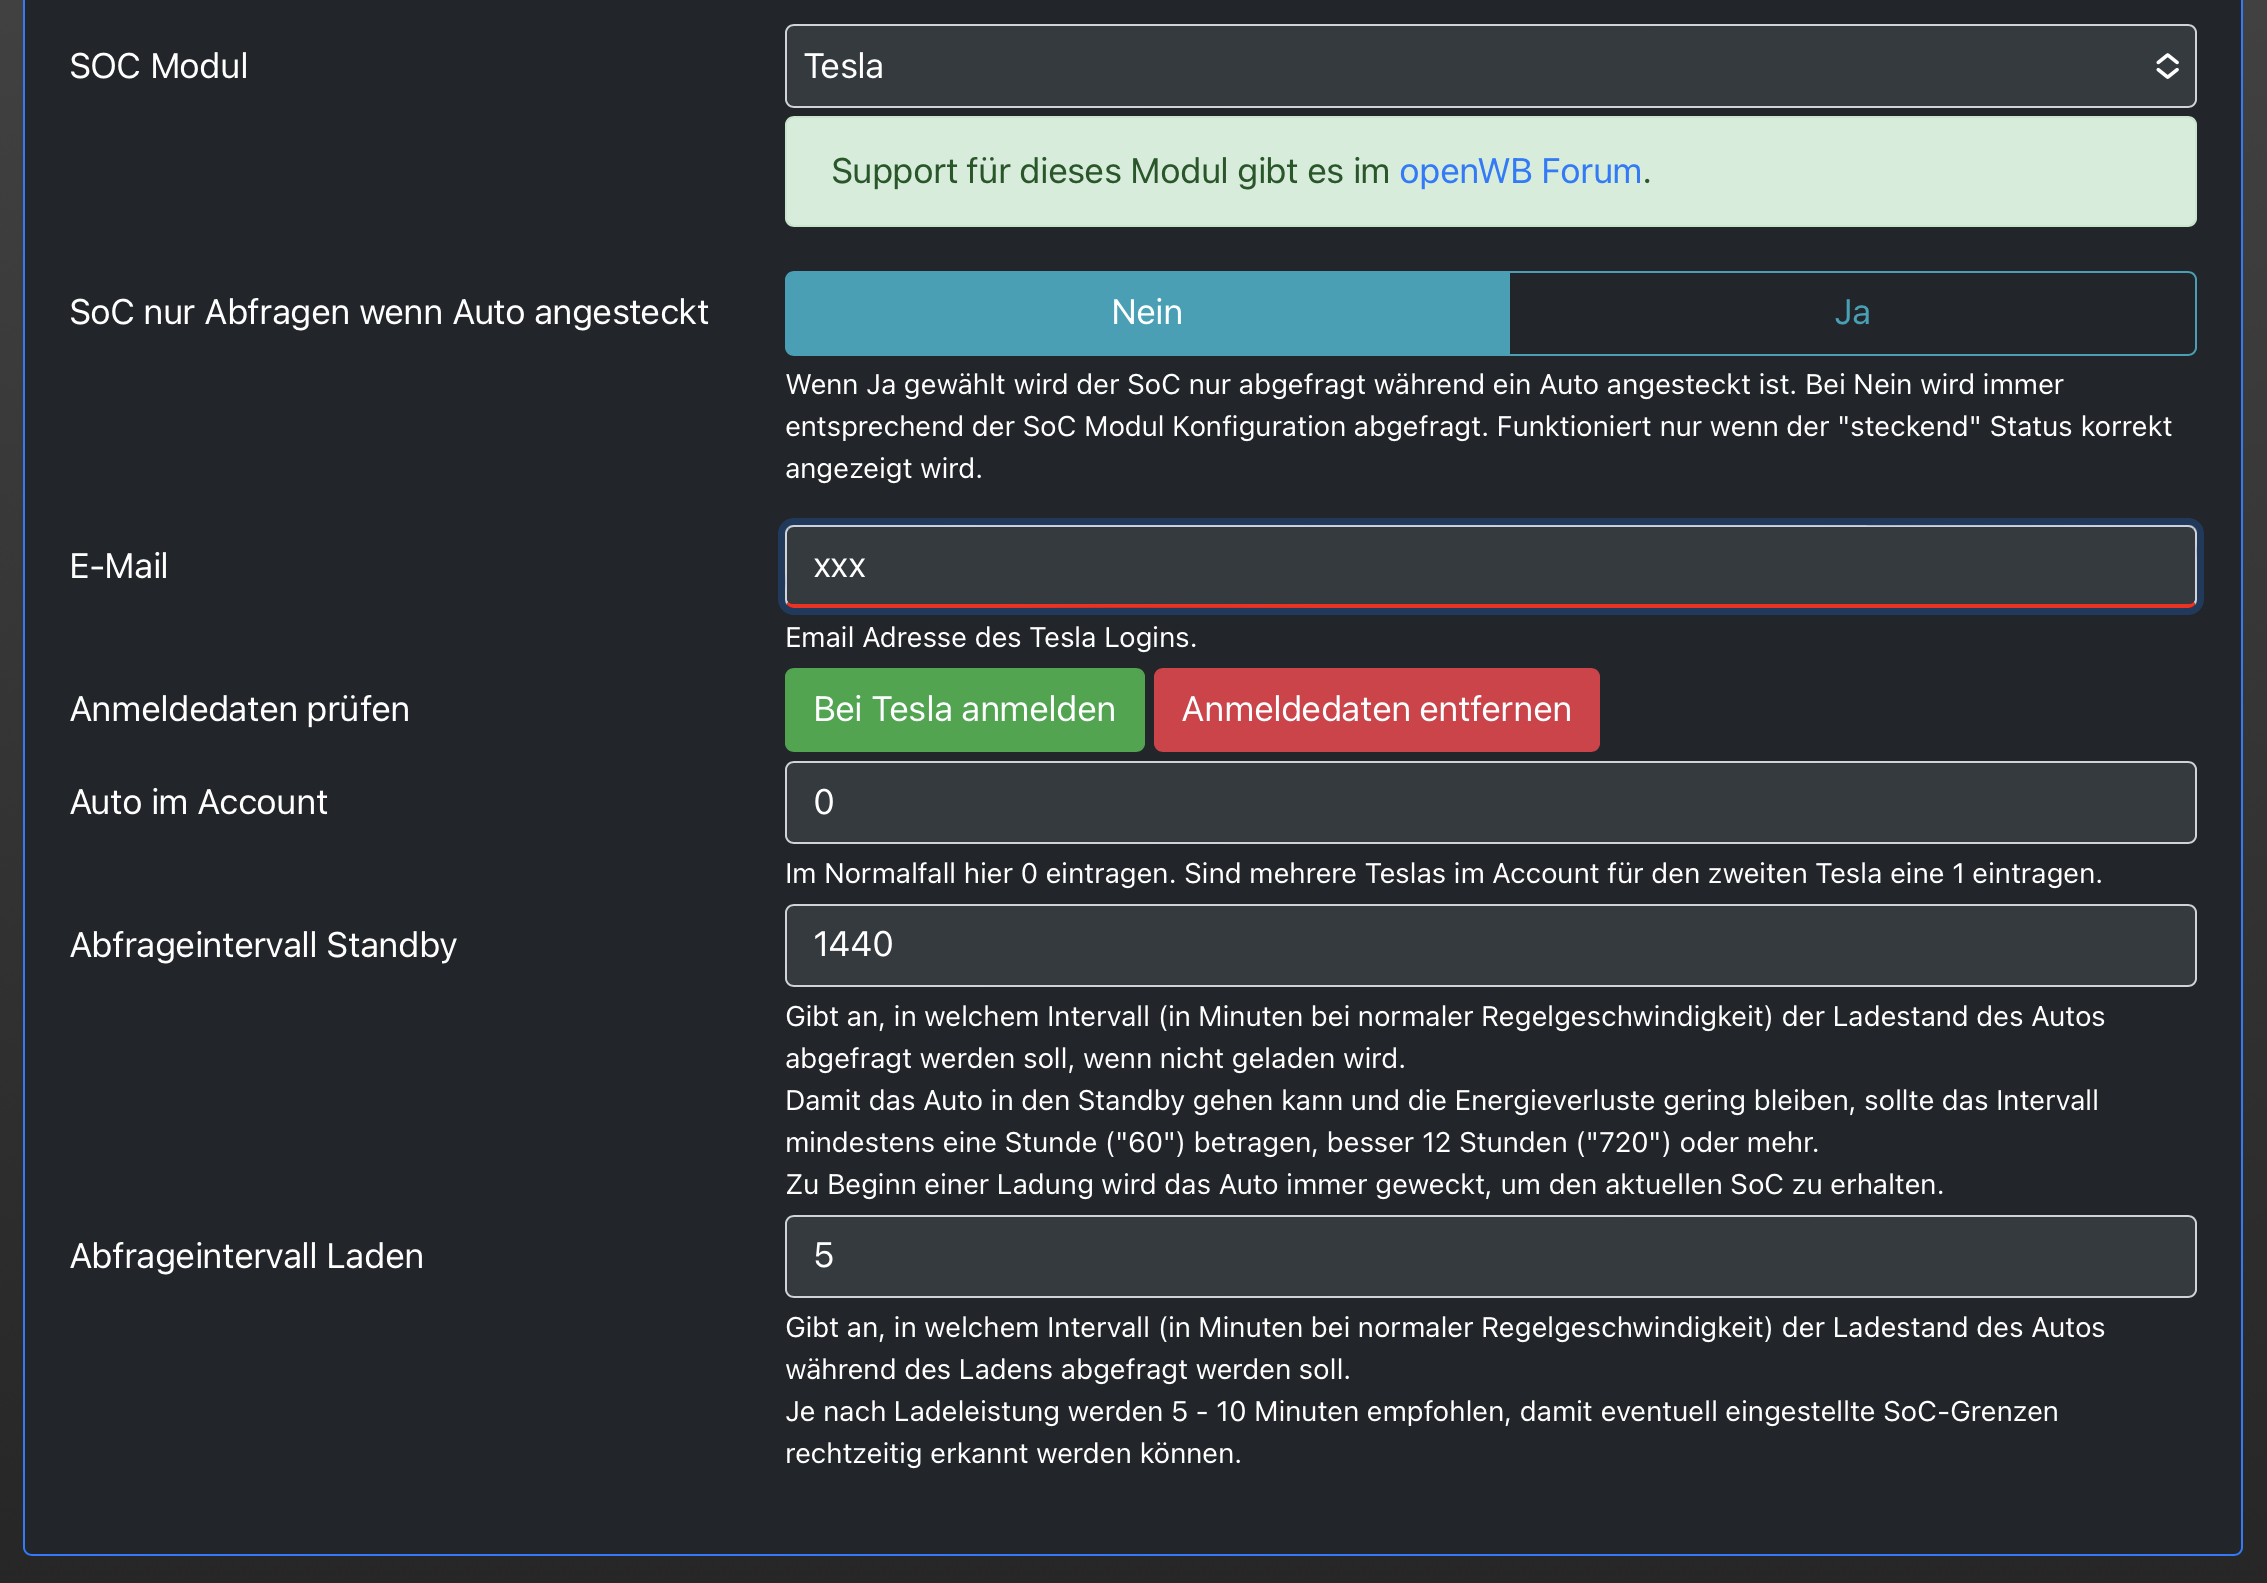This screenshot has width=2267, height=1583.
Task: Open the openWB Forum link
Action: point(1519,171)
